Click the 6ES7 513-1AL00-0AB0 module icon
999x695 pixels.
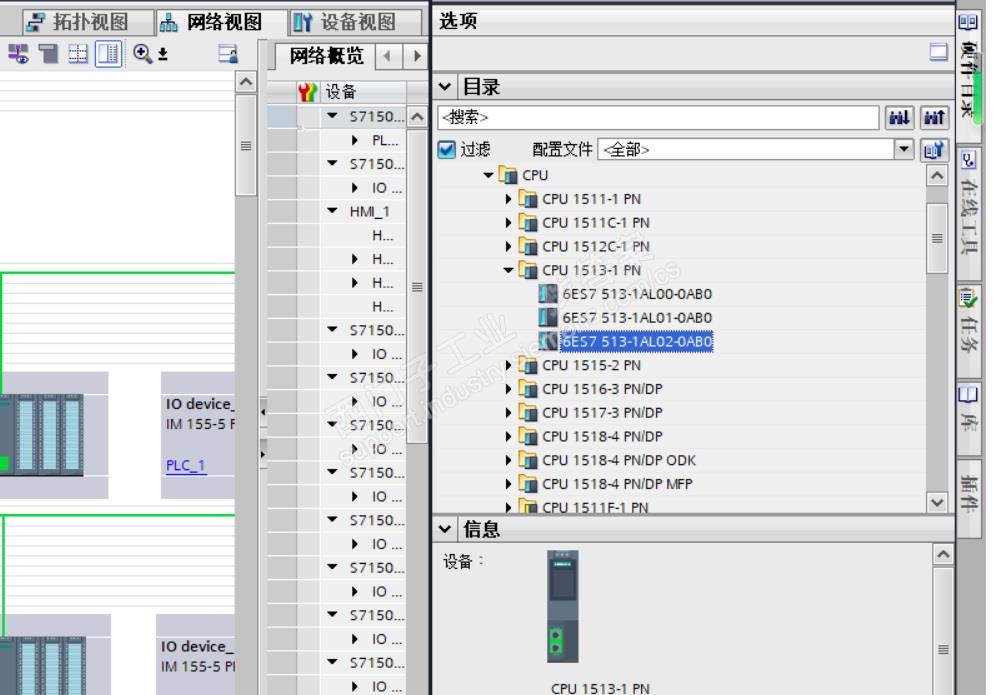[547, 294]
